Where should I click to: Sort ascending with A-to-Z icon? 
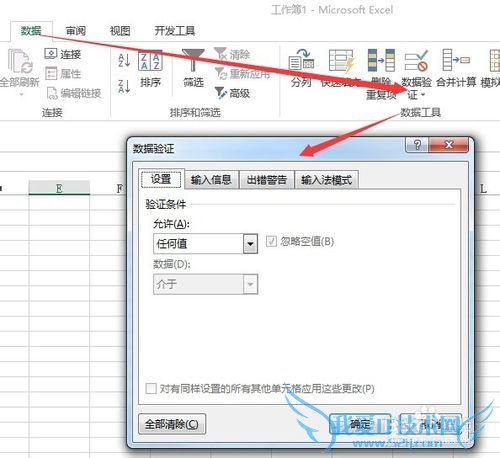click(x=124, y=61)
